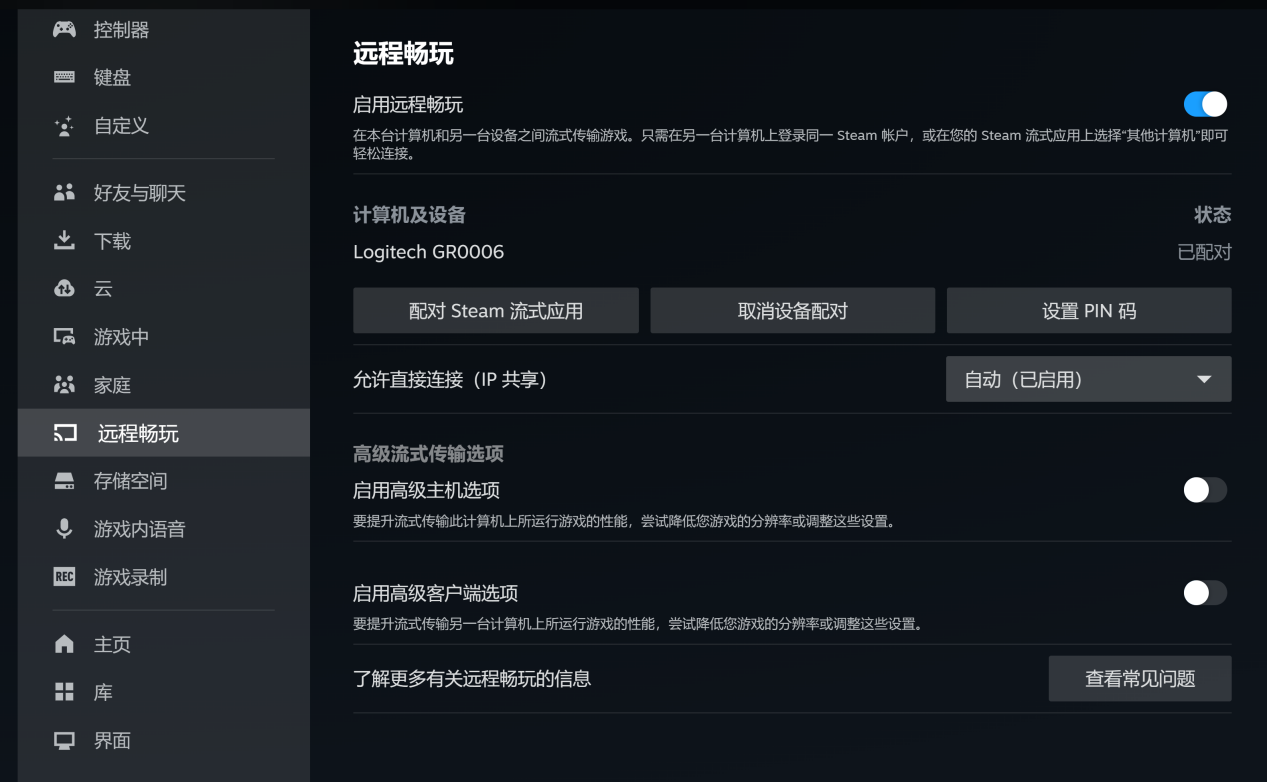Click the 了解更多有关远程畅玩的信息 text
This screenshot has height=782, width=1267.
point(472,679)
